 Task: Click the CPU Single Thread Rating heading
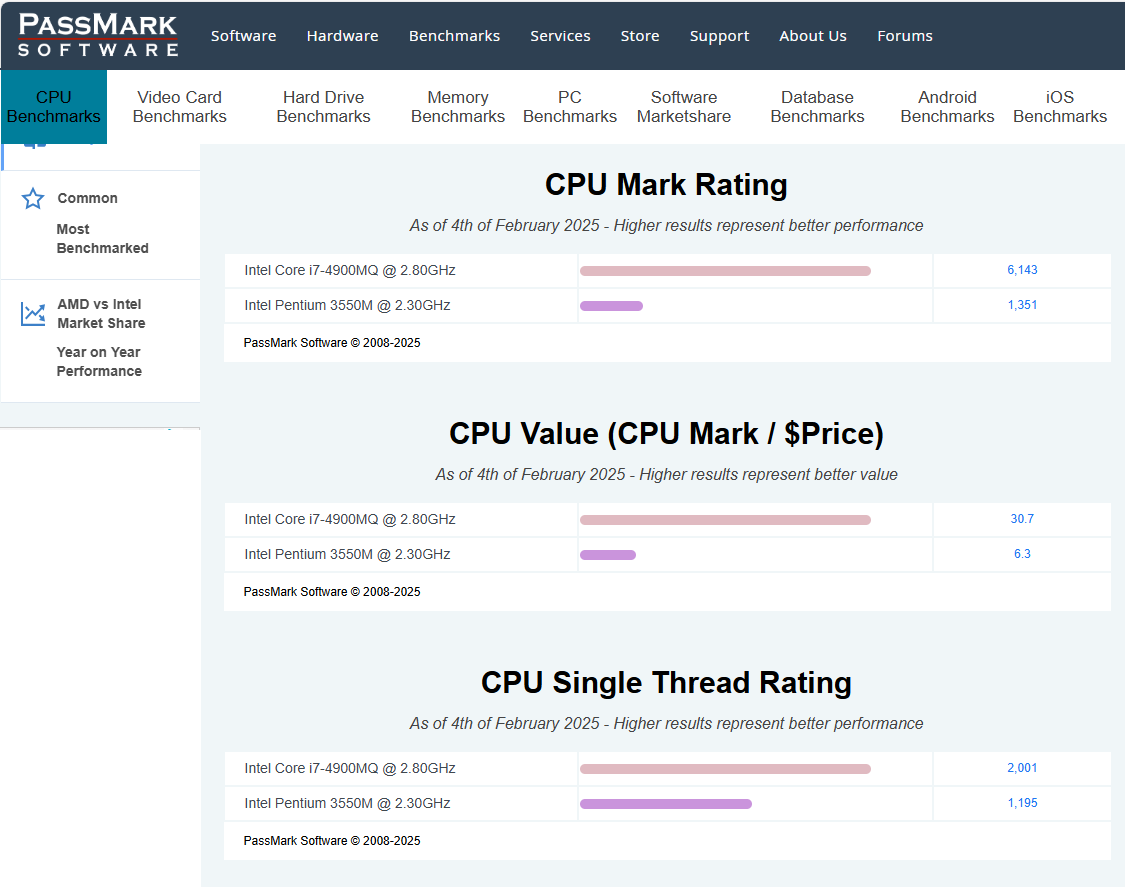pyautogui.click(x=667, y=683)
